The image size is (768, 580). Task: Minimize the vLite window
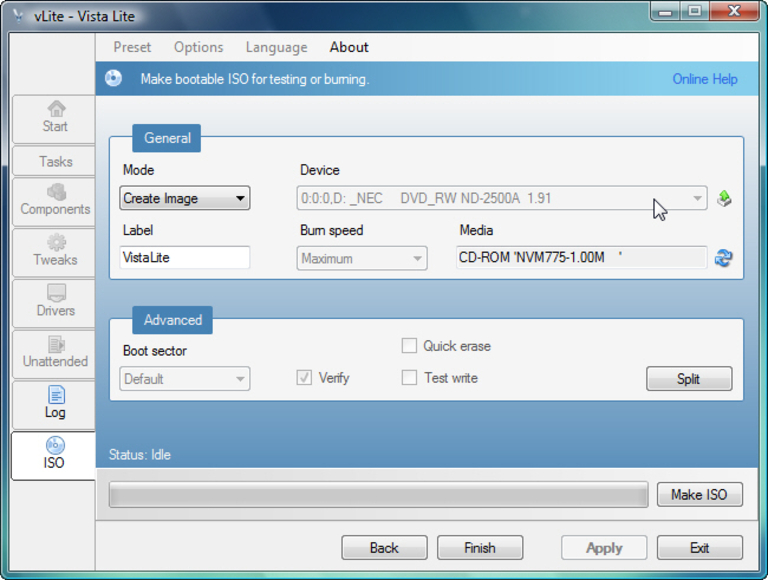(665, 11)
